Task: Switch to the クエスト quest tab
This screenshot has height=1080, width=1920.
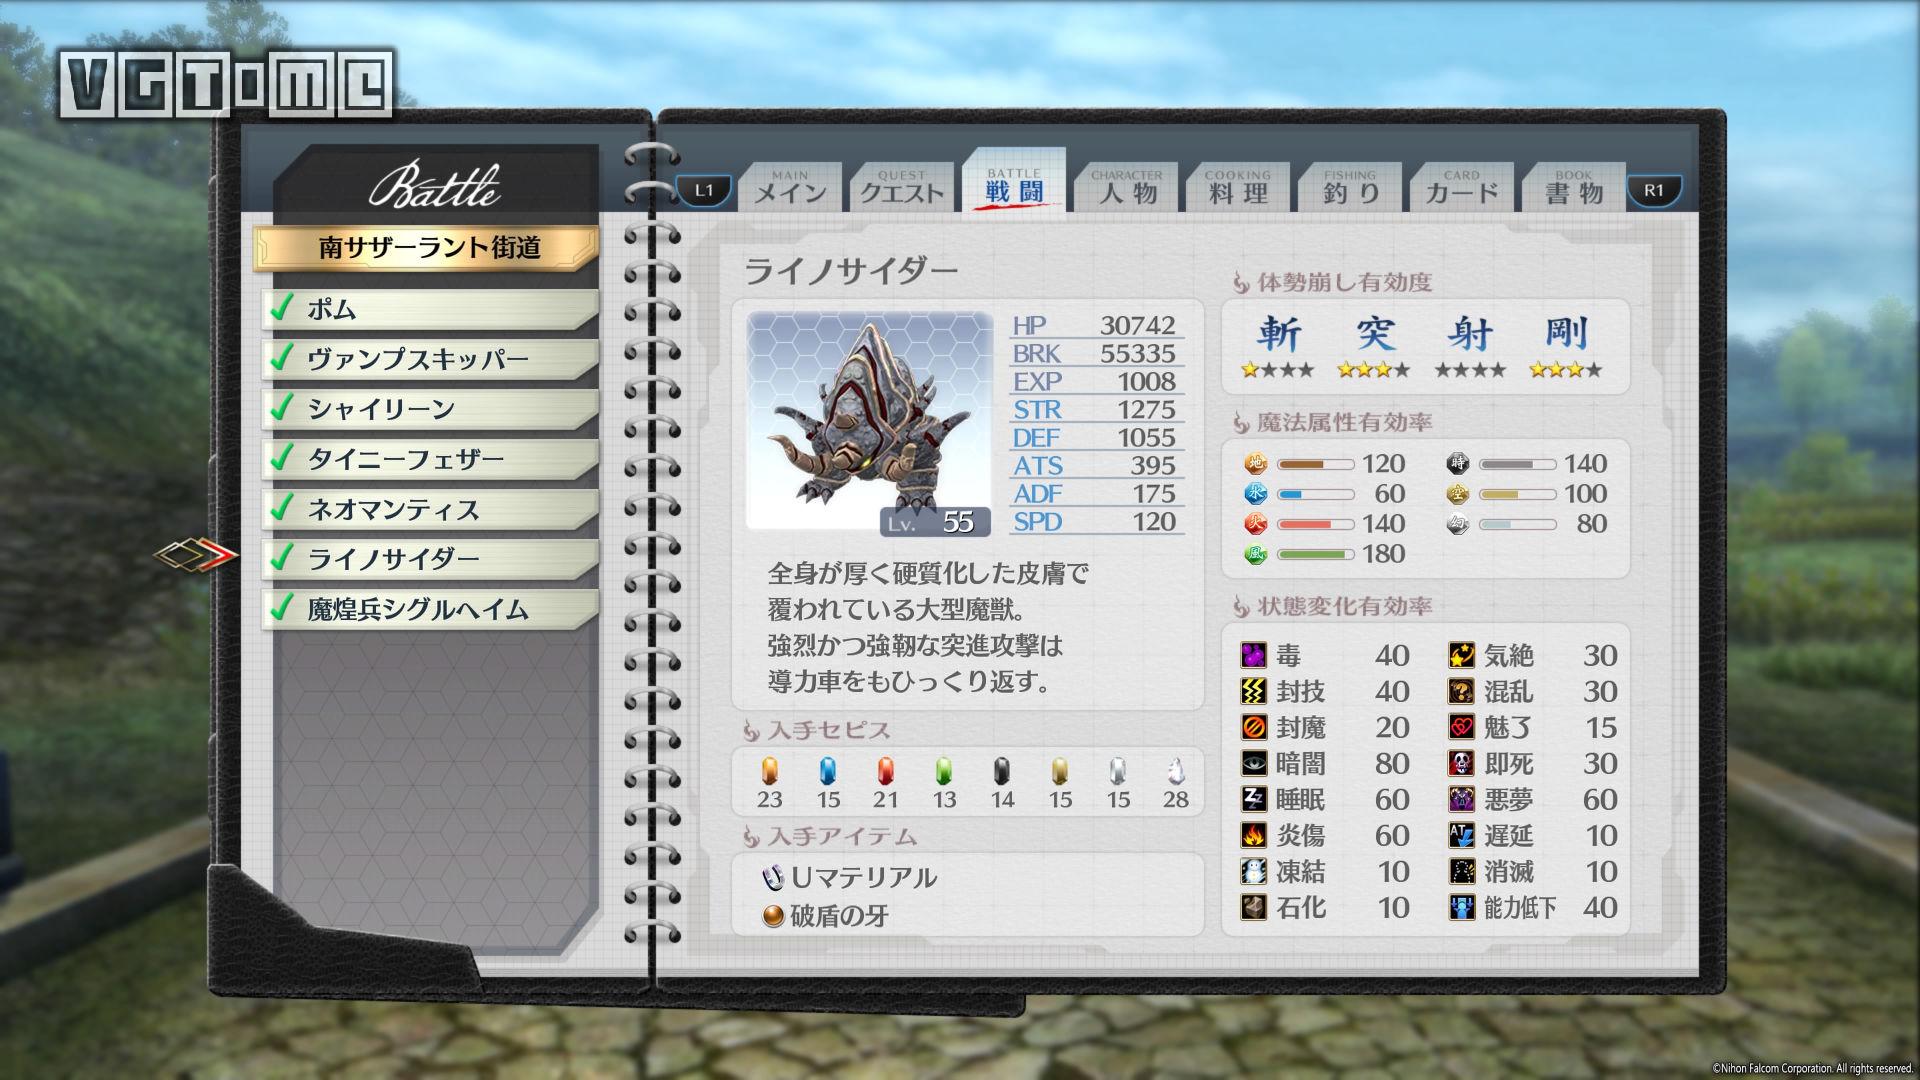Action: [902, 188]
